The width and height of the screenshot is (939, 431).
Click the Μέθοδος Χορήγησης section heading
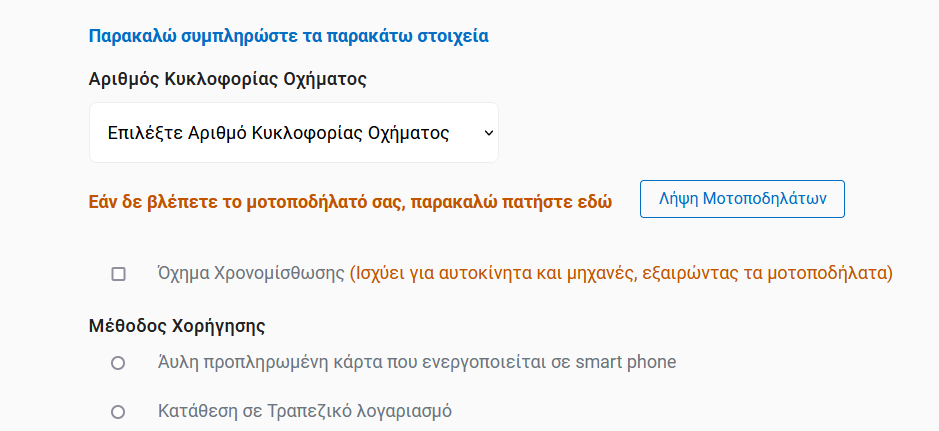click(177, 326)
